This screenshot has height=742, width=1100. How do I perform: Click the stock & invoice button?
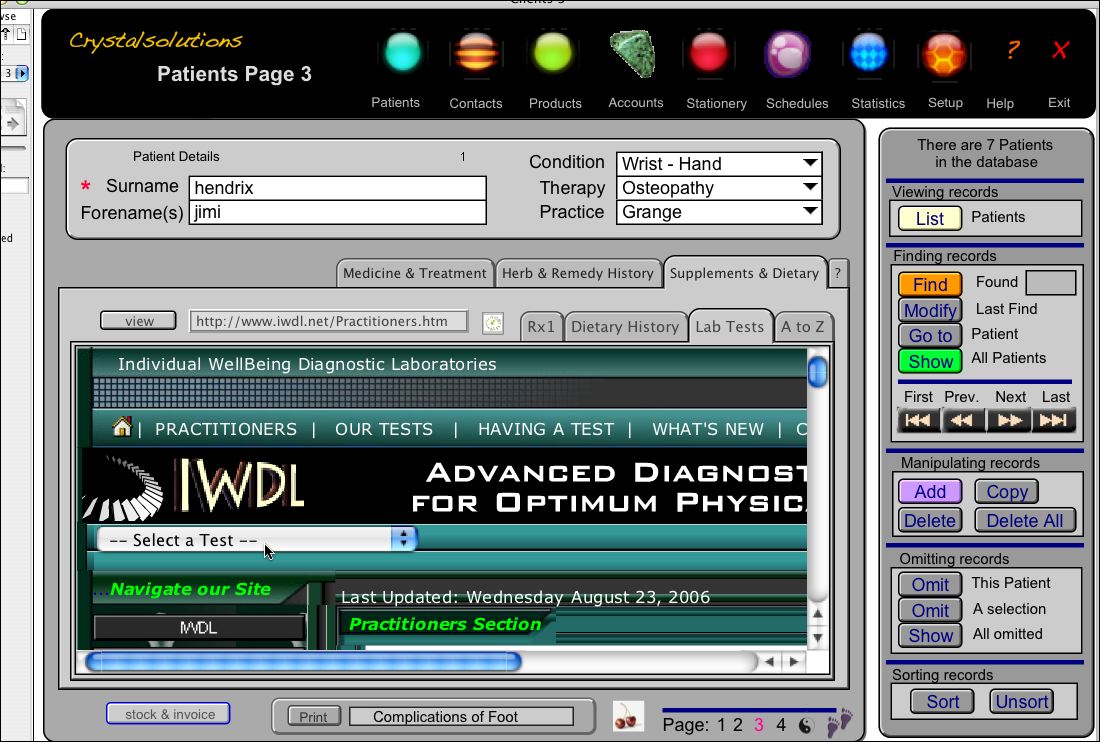click(168, 714)
